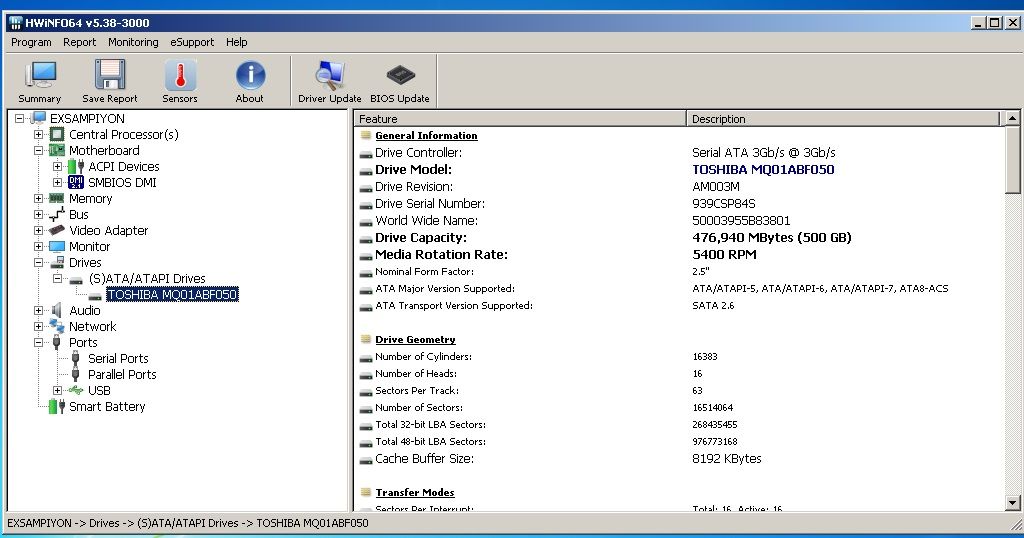The height and width of the screenshot is (538, 1024).
Task: Click the Feature column header
Action: tap(520, 119)
